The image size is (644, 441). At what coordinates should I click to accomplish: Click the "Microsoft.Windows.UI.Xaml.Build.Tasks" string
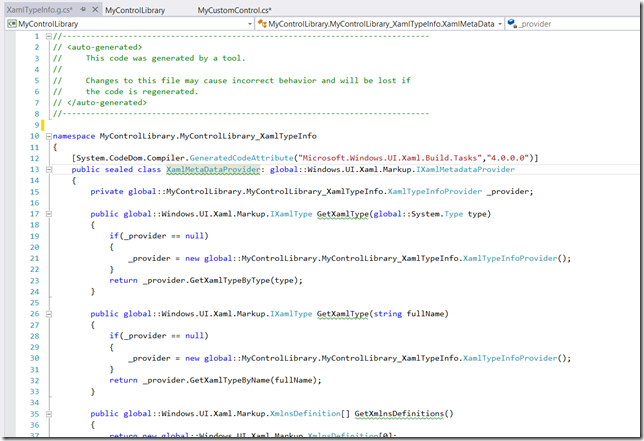390,158
